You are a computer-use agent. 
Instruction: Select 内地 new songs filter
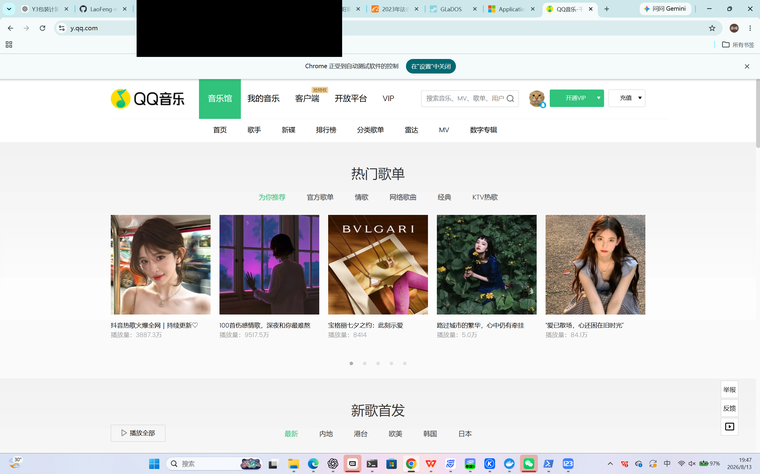pos(326,434)
